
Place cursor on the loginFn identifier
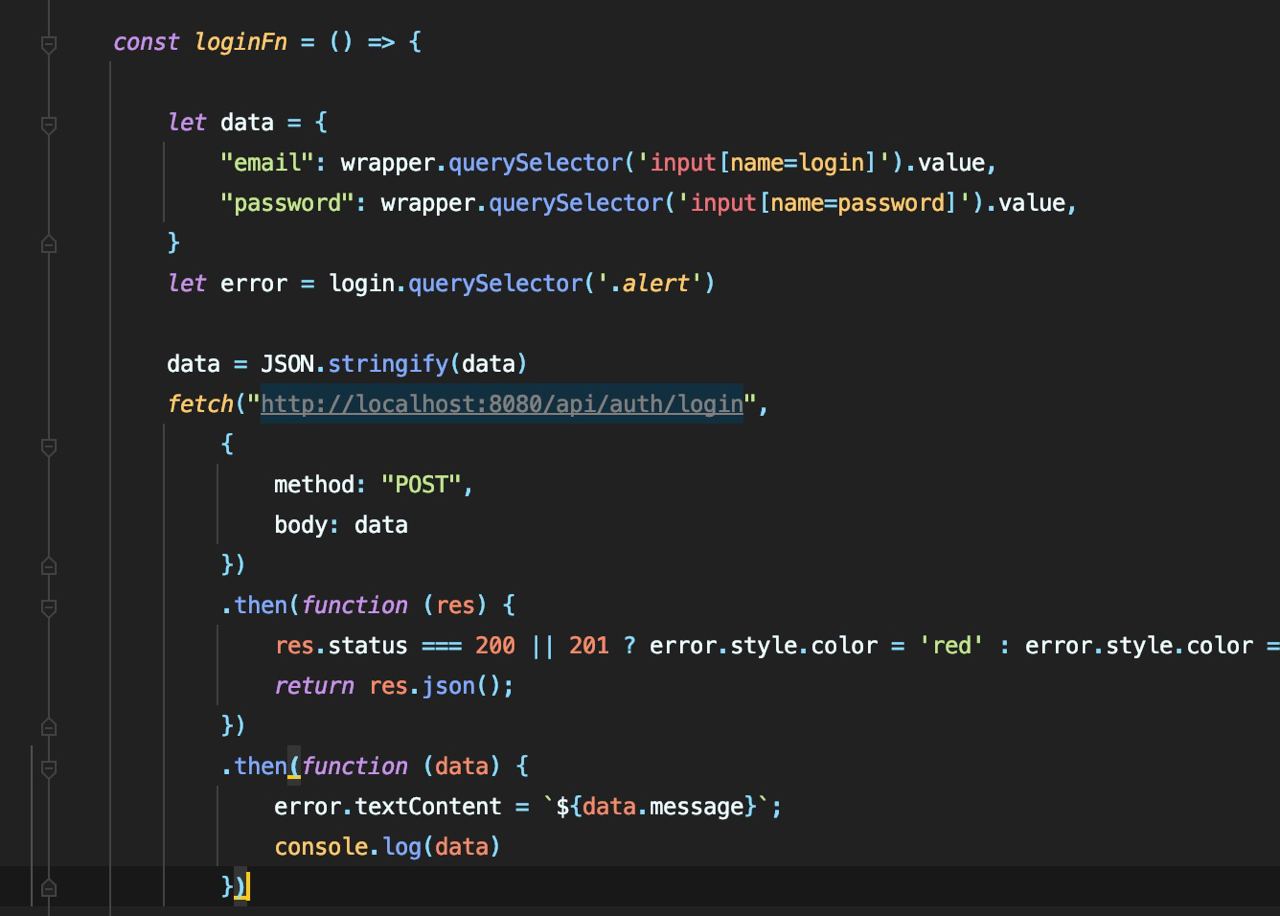(241, 42)
